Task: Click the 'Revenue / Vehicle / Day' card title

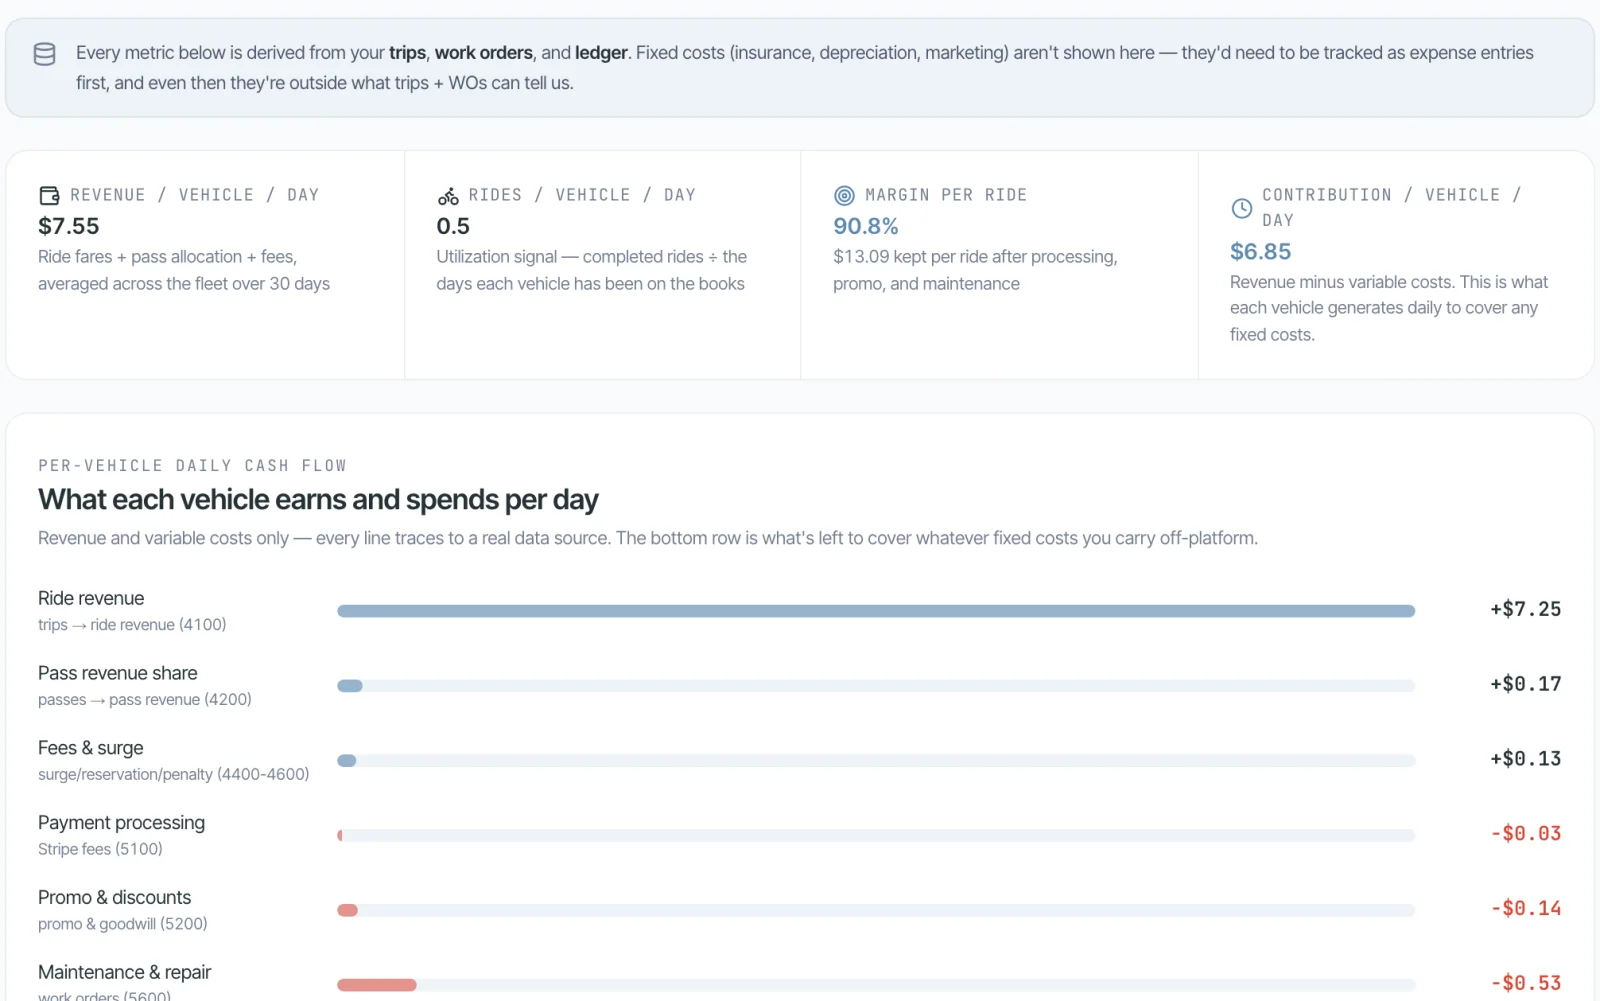Action: point(194,195)
